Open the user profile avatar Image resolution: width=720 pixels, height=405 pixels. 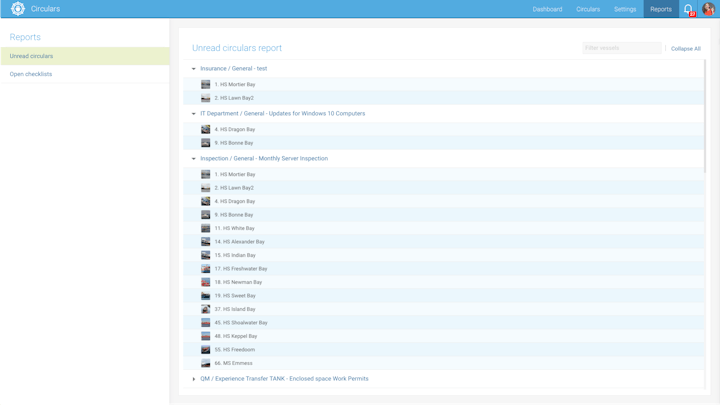click(x=708, y=9)
